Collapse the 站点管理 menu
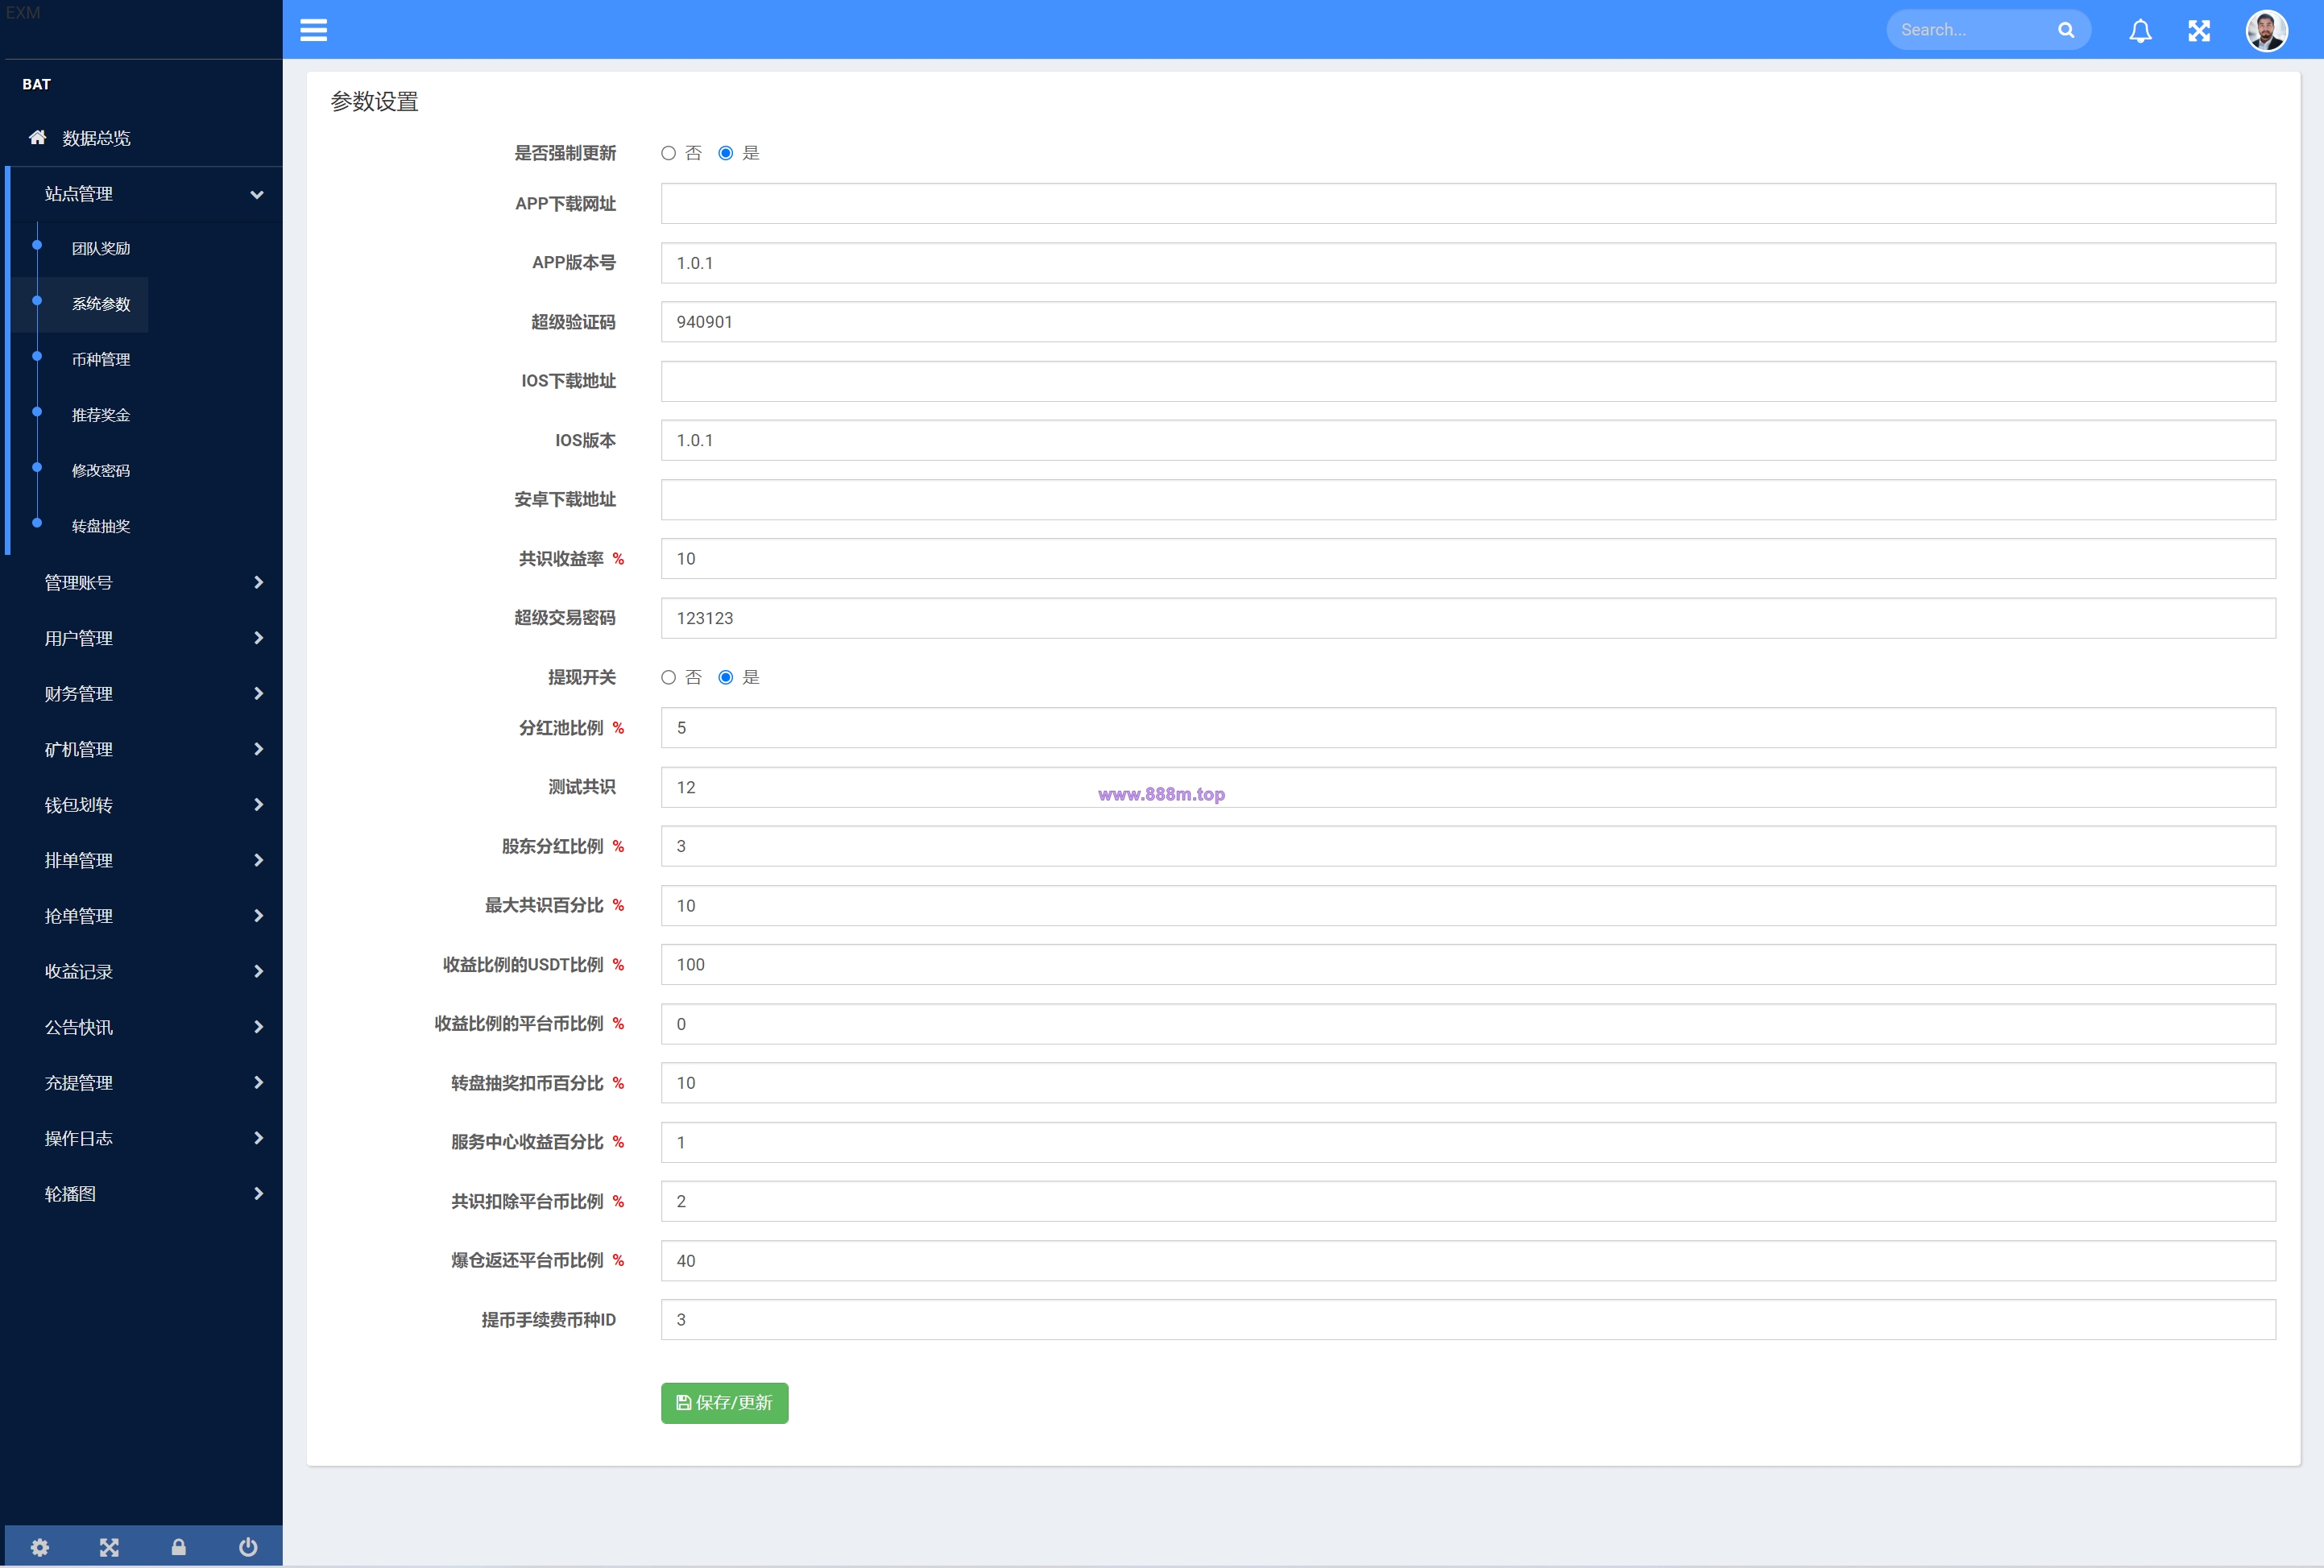The image size is (2324, 1568). pos(146,194)
